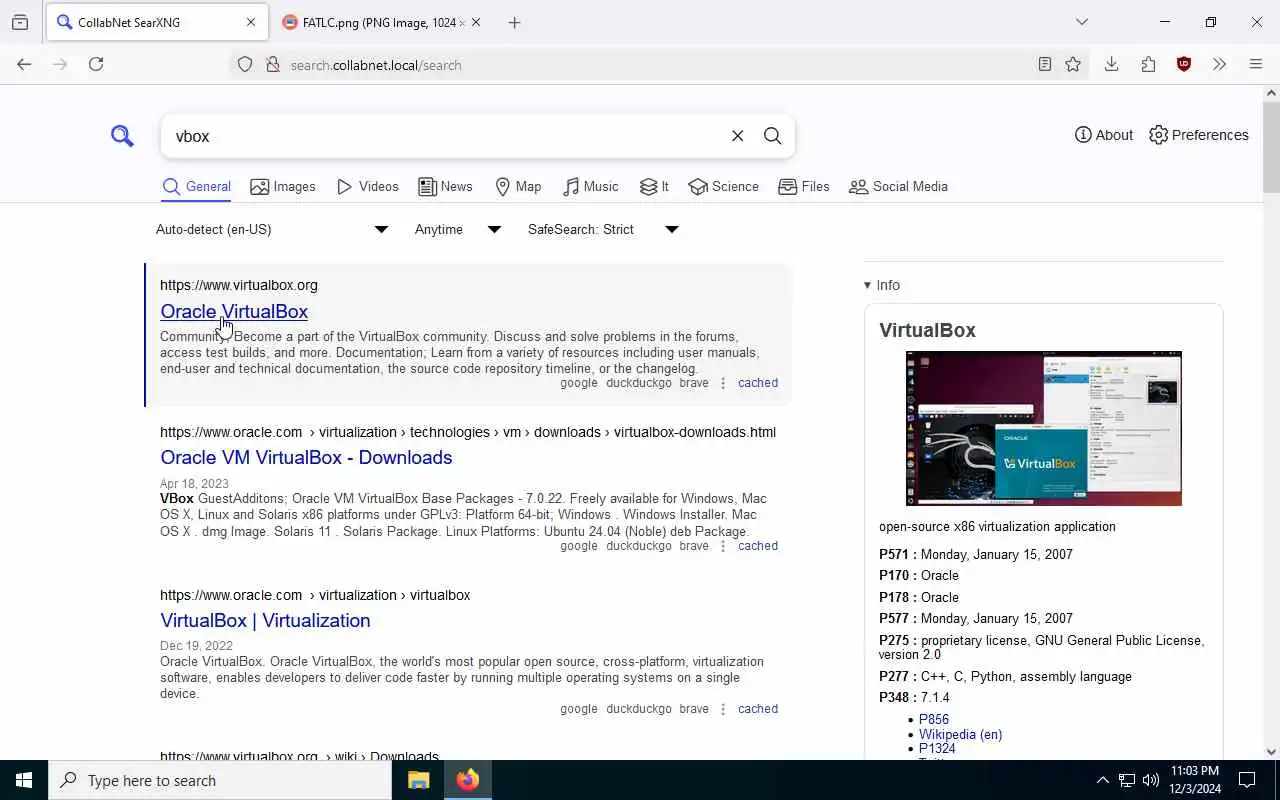Open options dots on Oracle VirtualBox result

tap(723, 383)
